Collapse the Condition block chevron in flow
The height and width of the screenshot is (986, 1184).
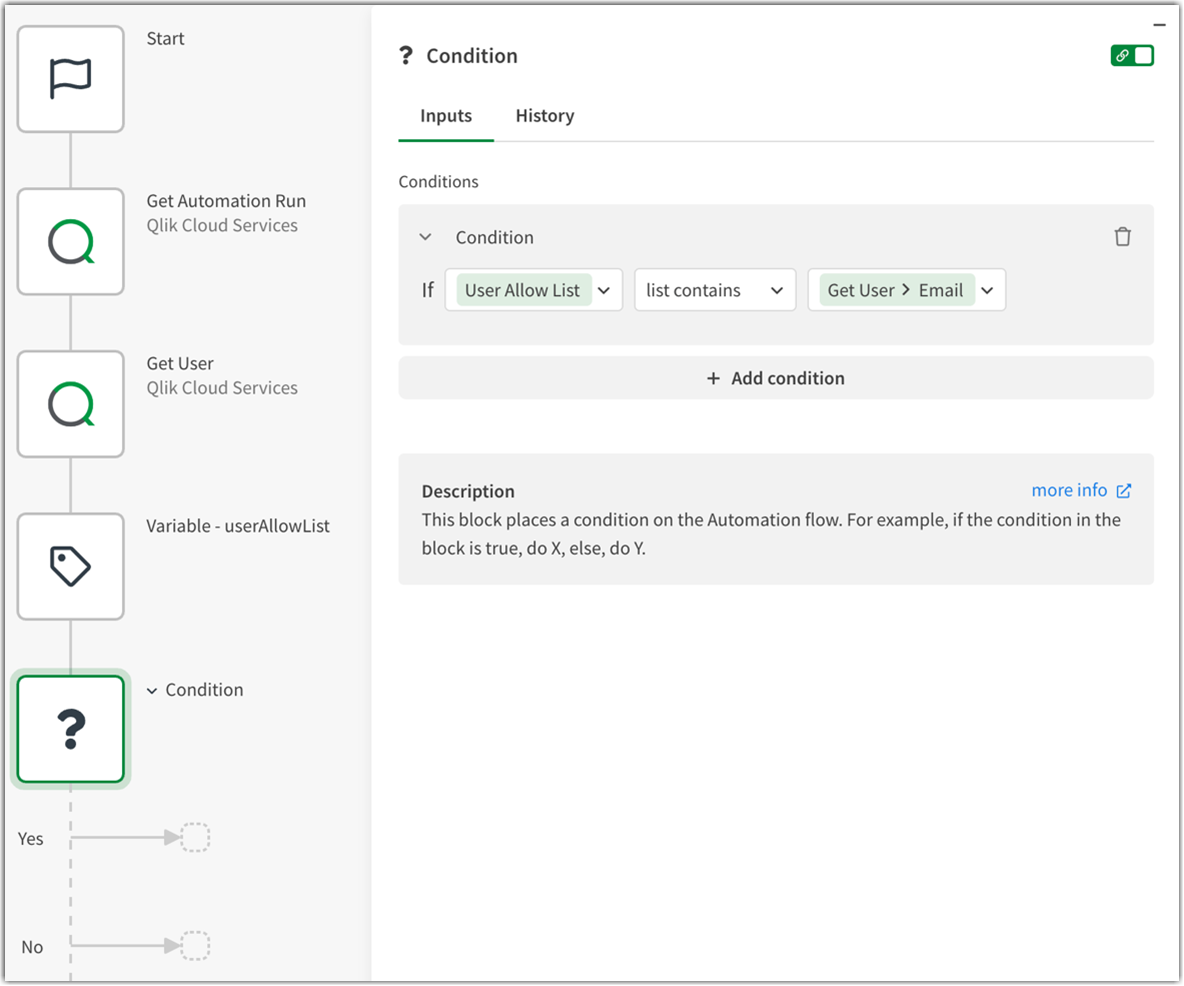click(152, 691)
